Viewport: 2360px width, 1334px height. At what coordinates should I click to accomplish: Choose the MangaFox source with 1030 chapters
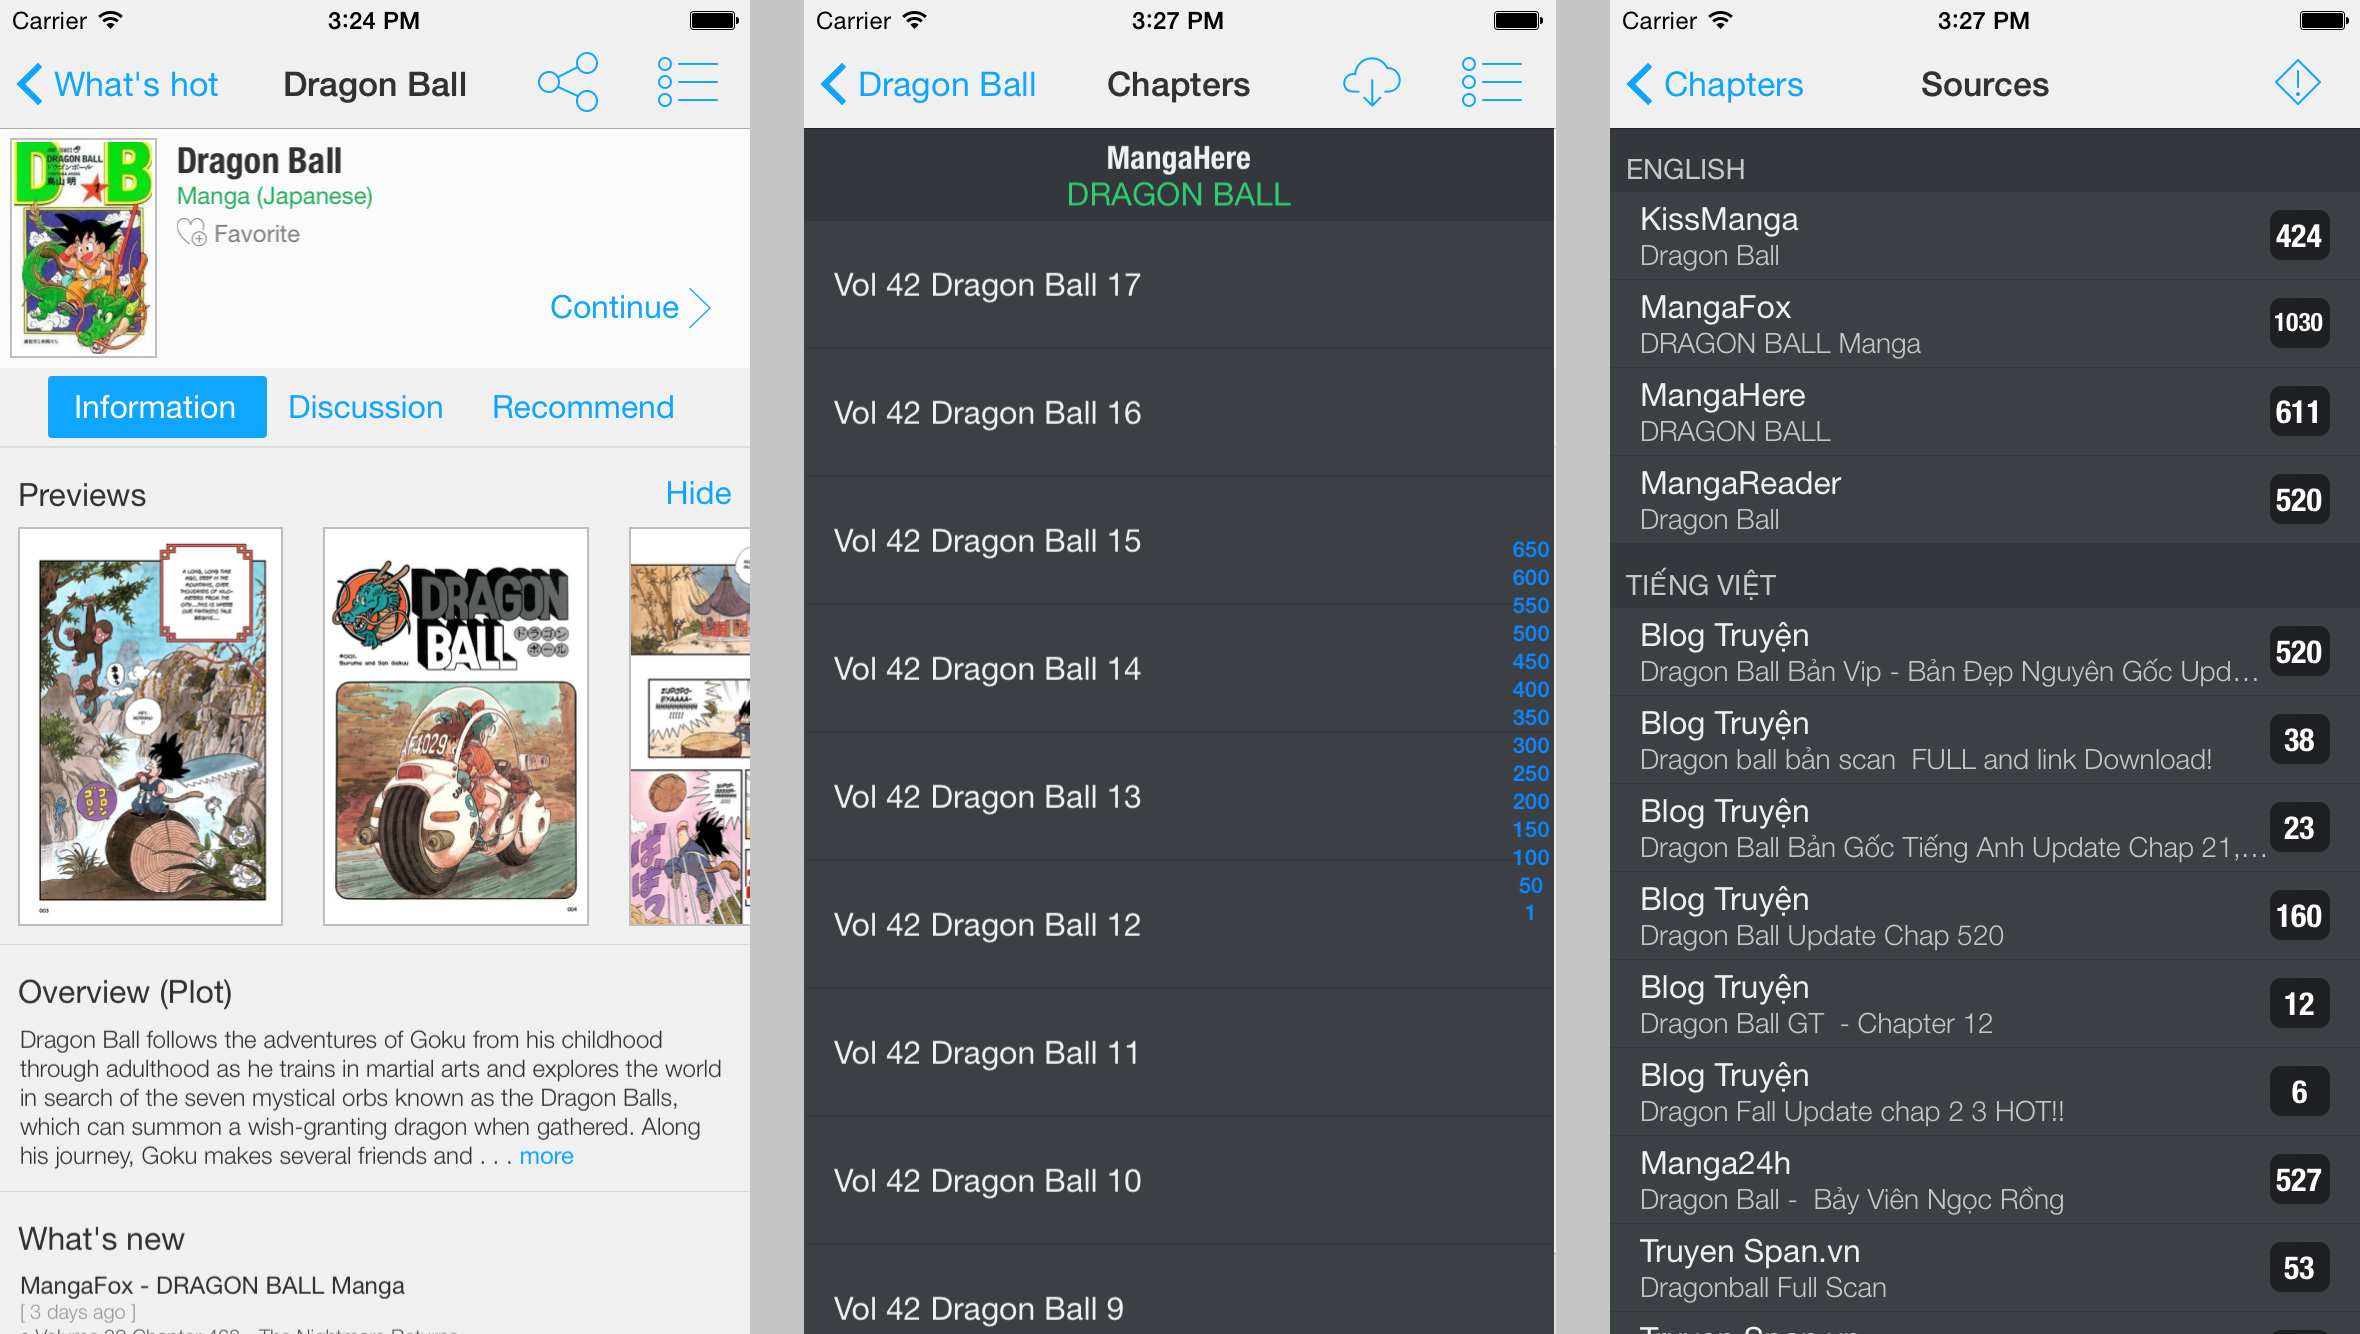[x=1984, y=324]
